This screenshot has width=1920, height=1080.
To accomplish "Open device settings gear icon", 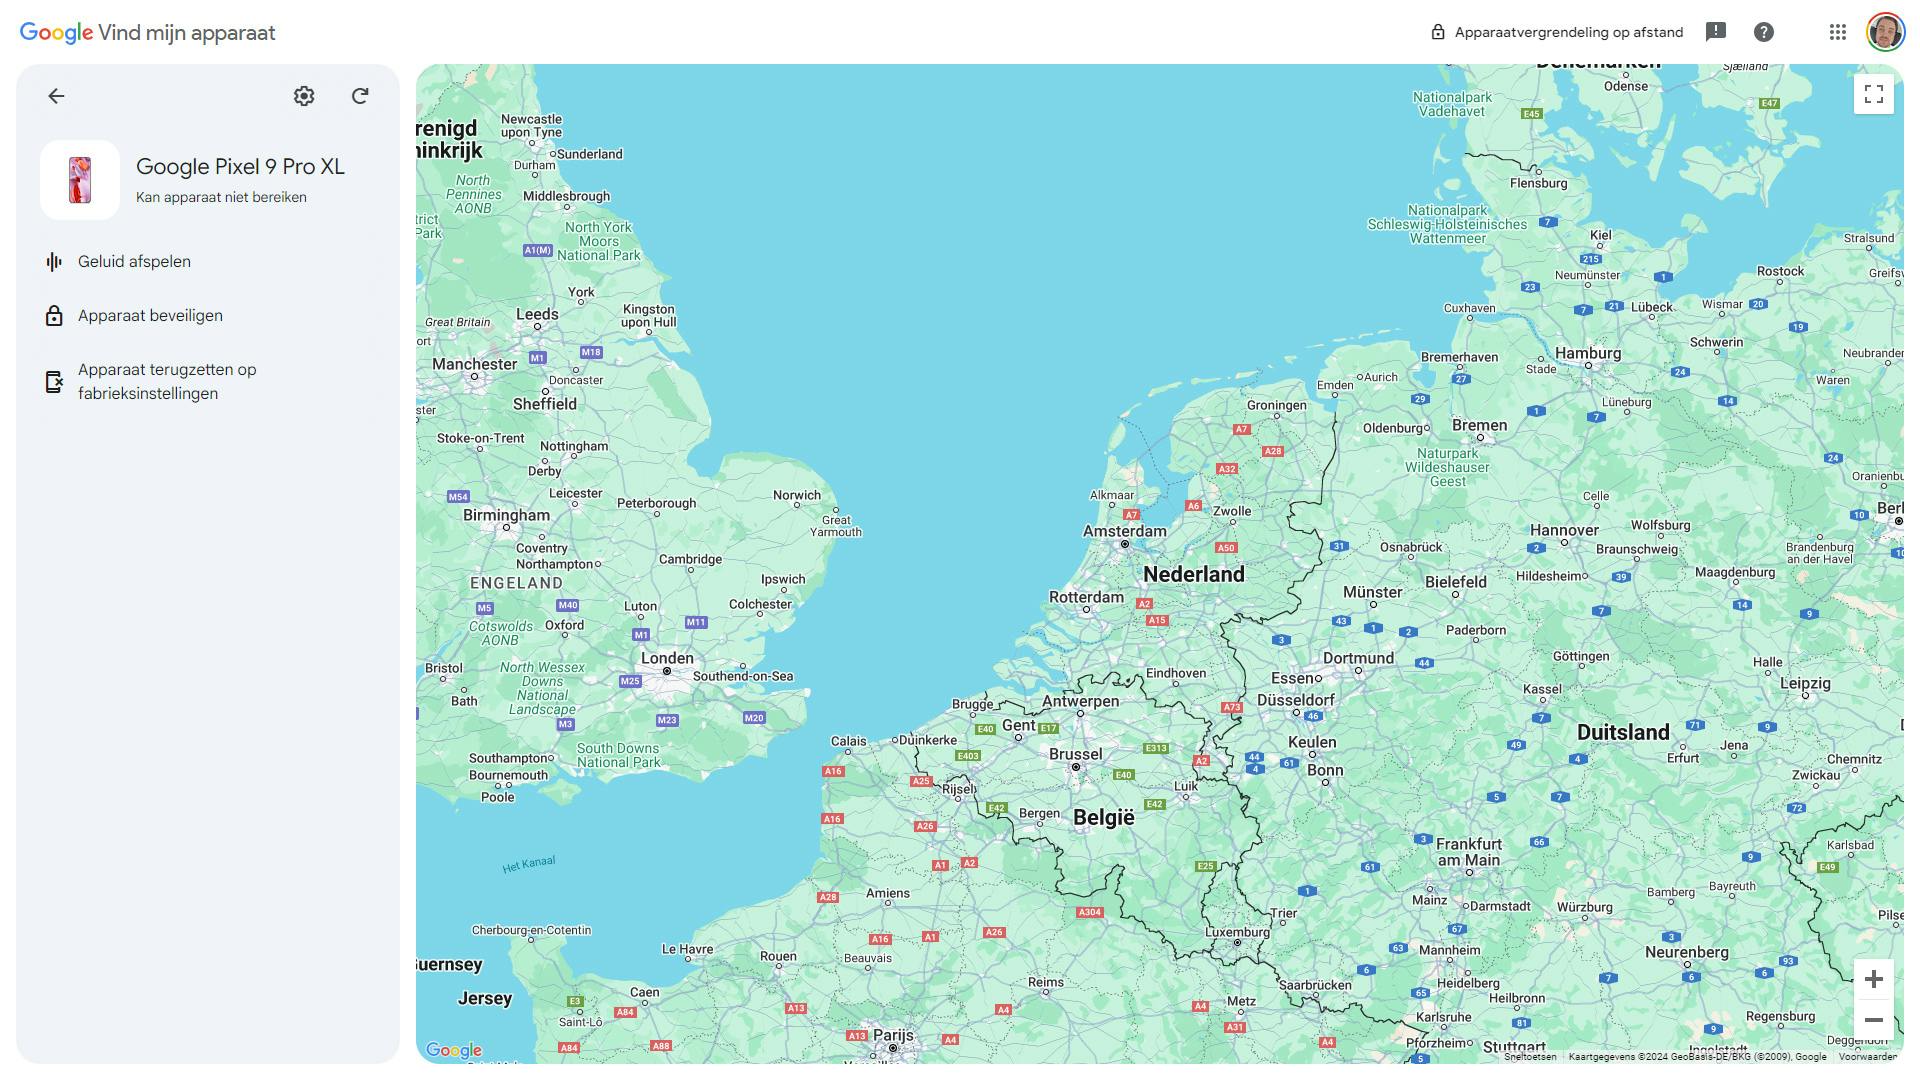I will click(x=304, y=96).
